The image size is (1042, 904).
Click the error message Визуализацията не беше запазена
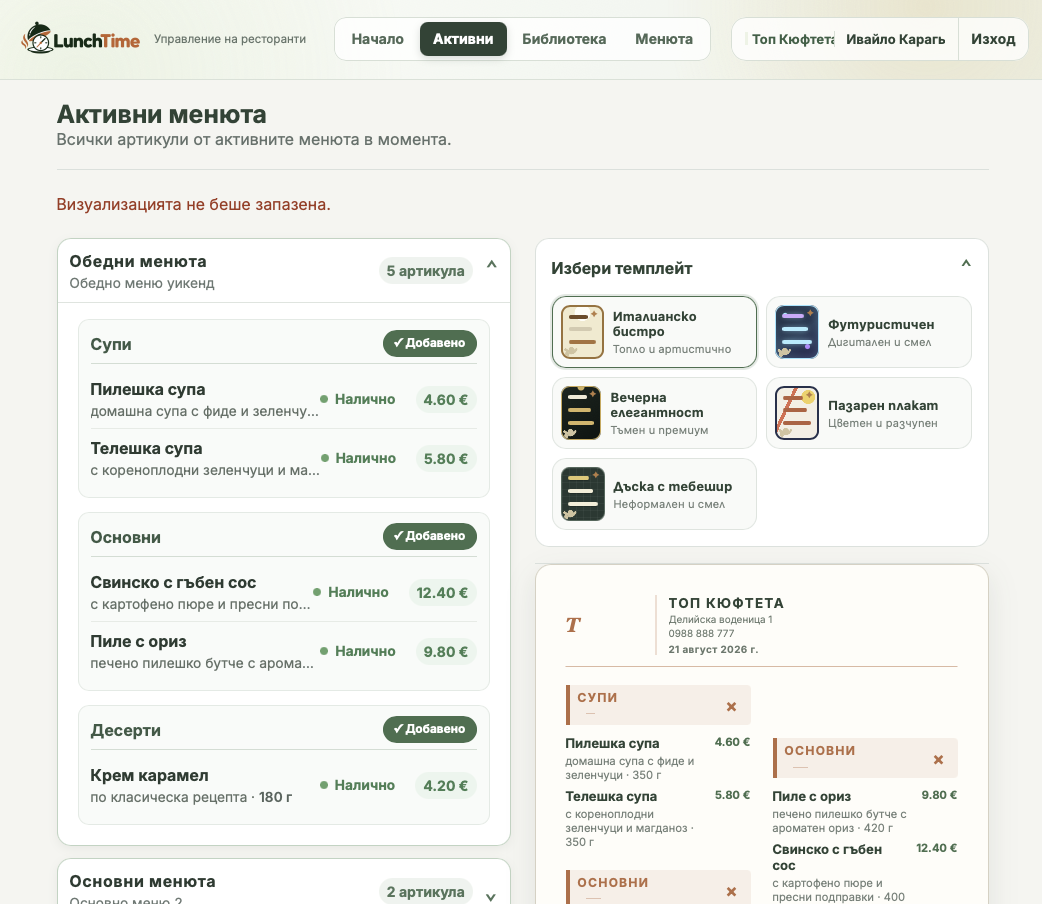(193, 204)
